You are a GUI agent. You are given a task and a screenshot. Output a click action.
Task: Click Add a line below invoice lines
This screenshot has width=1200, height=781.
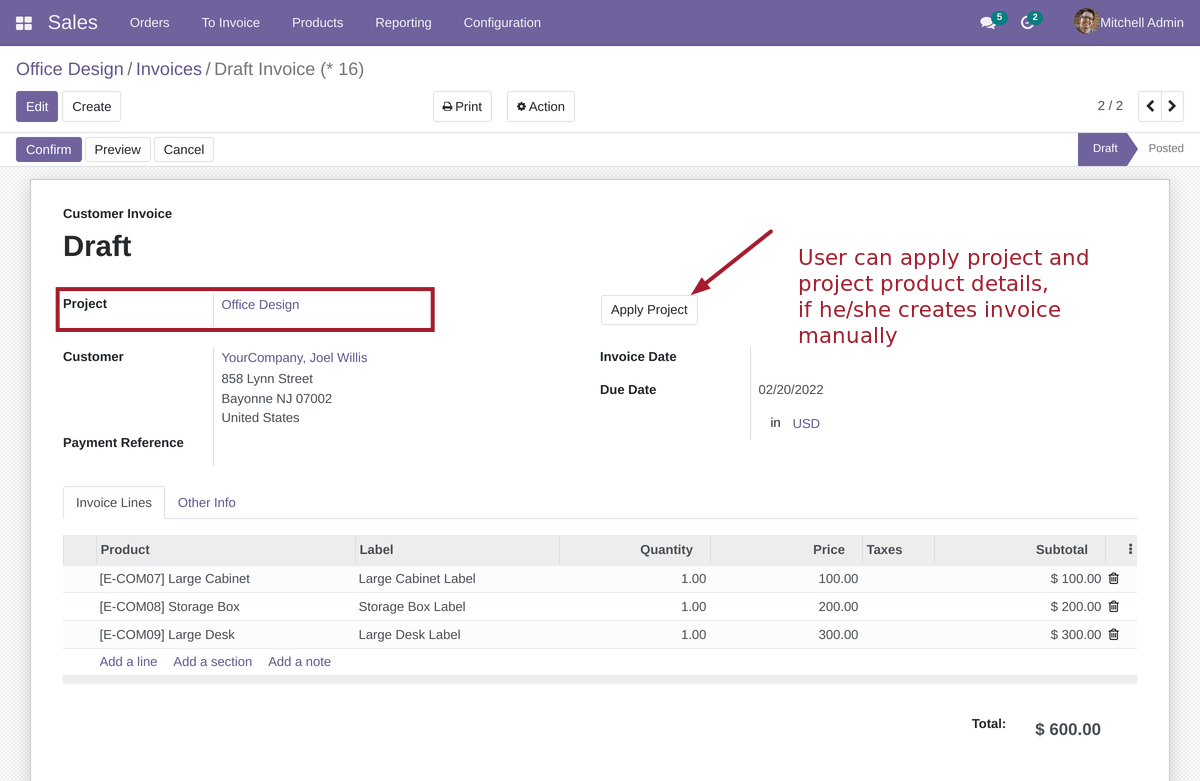click(128, 661)
